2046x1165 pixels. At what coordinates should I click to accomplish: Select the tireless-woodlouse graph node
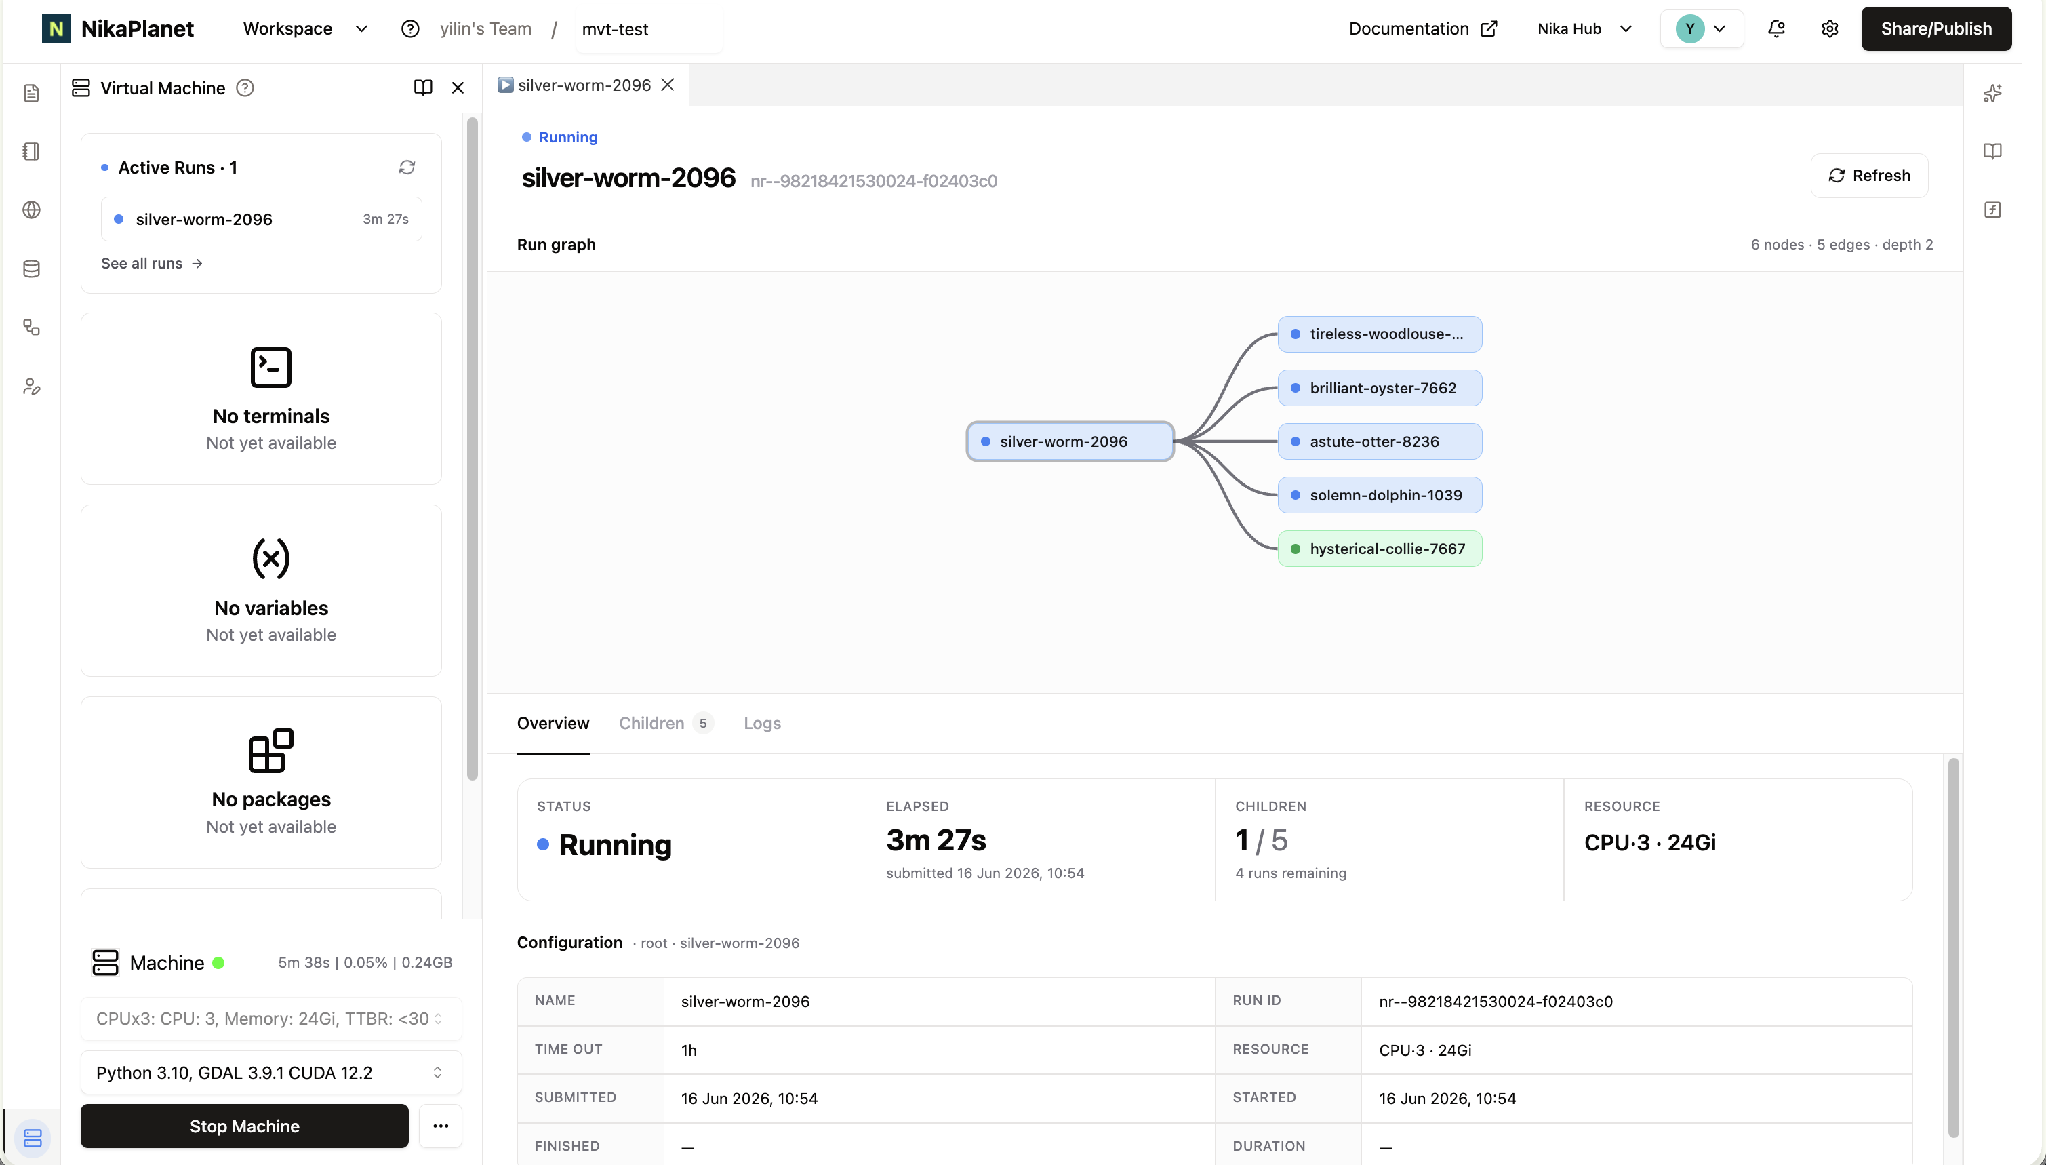1380,334
